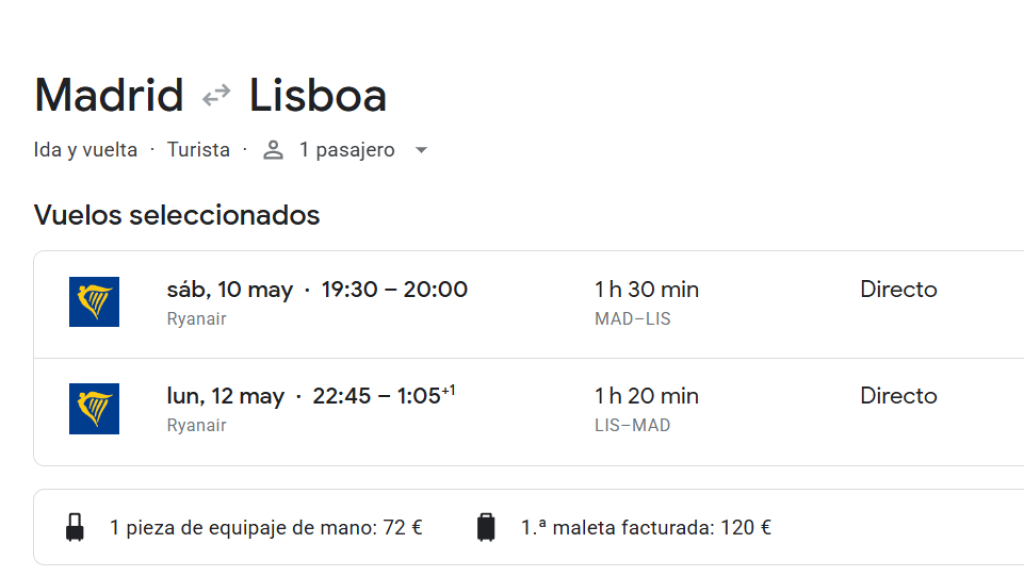
Task: Click the "Madrid" origin title
Action: click(x=109, y=96)
